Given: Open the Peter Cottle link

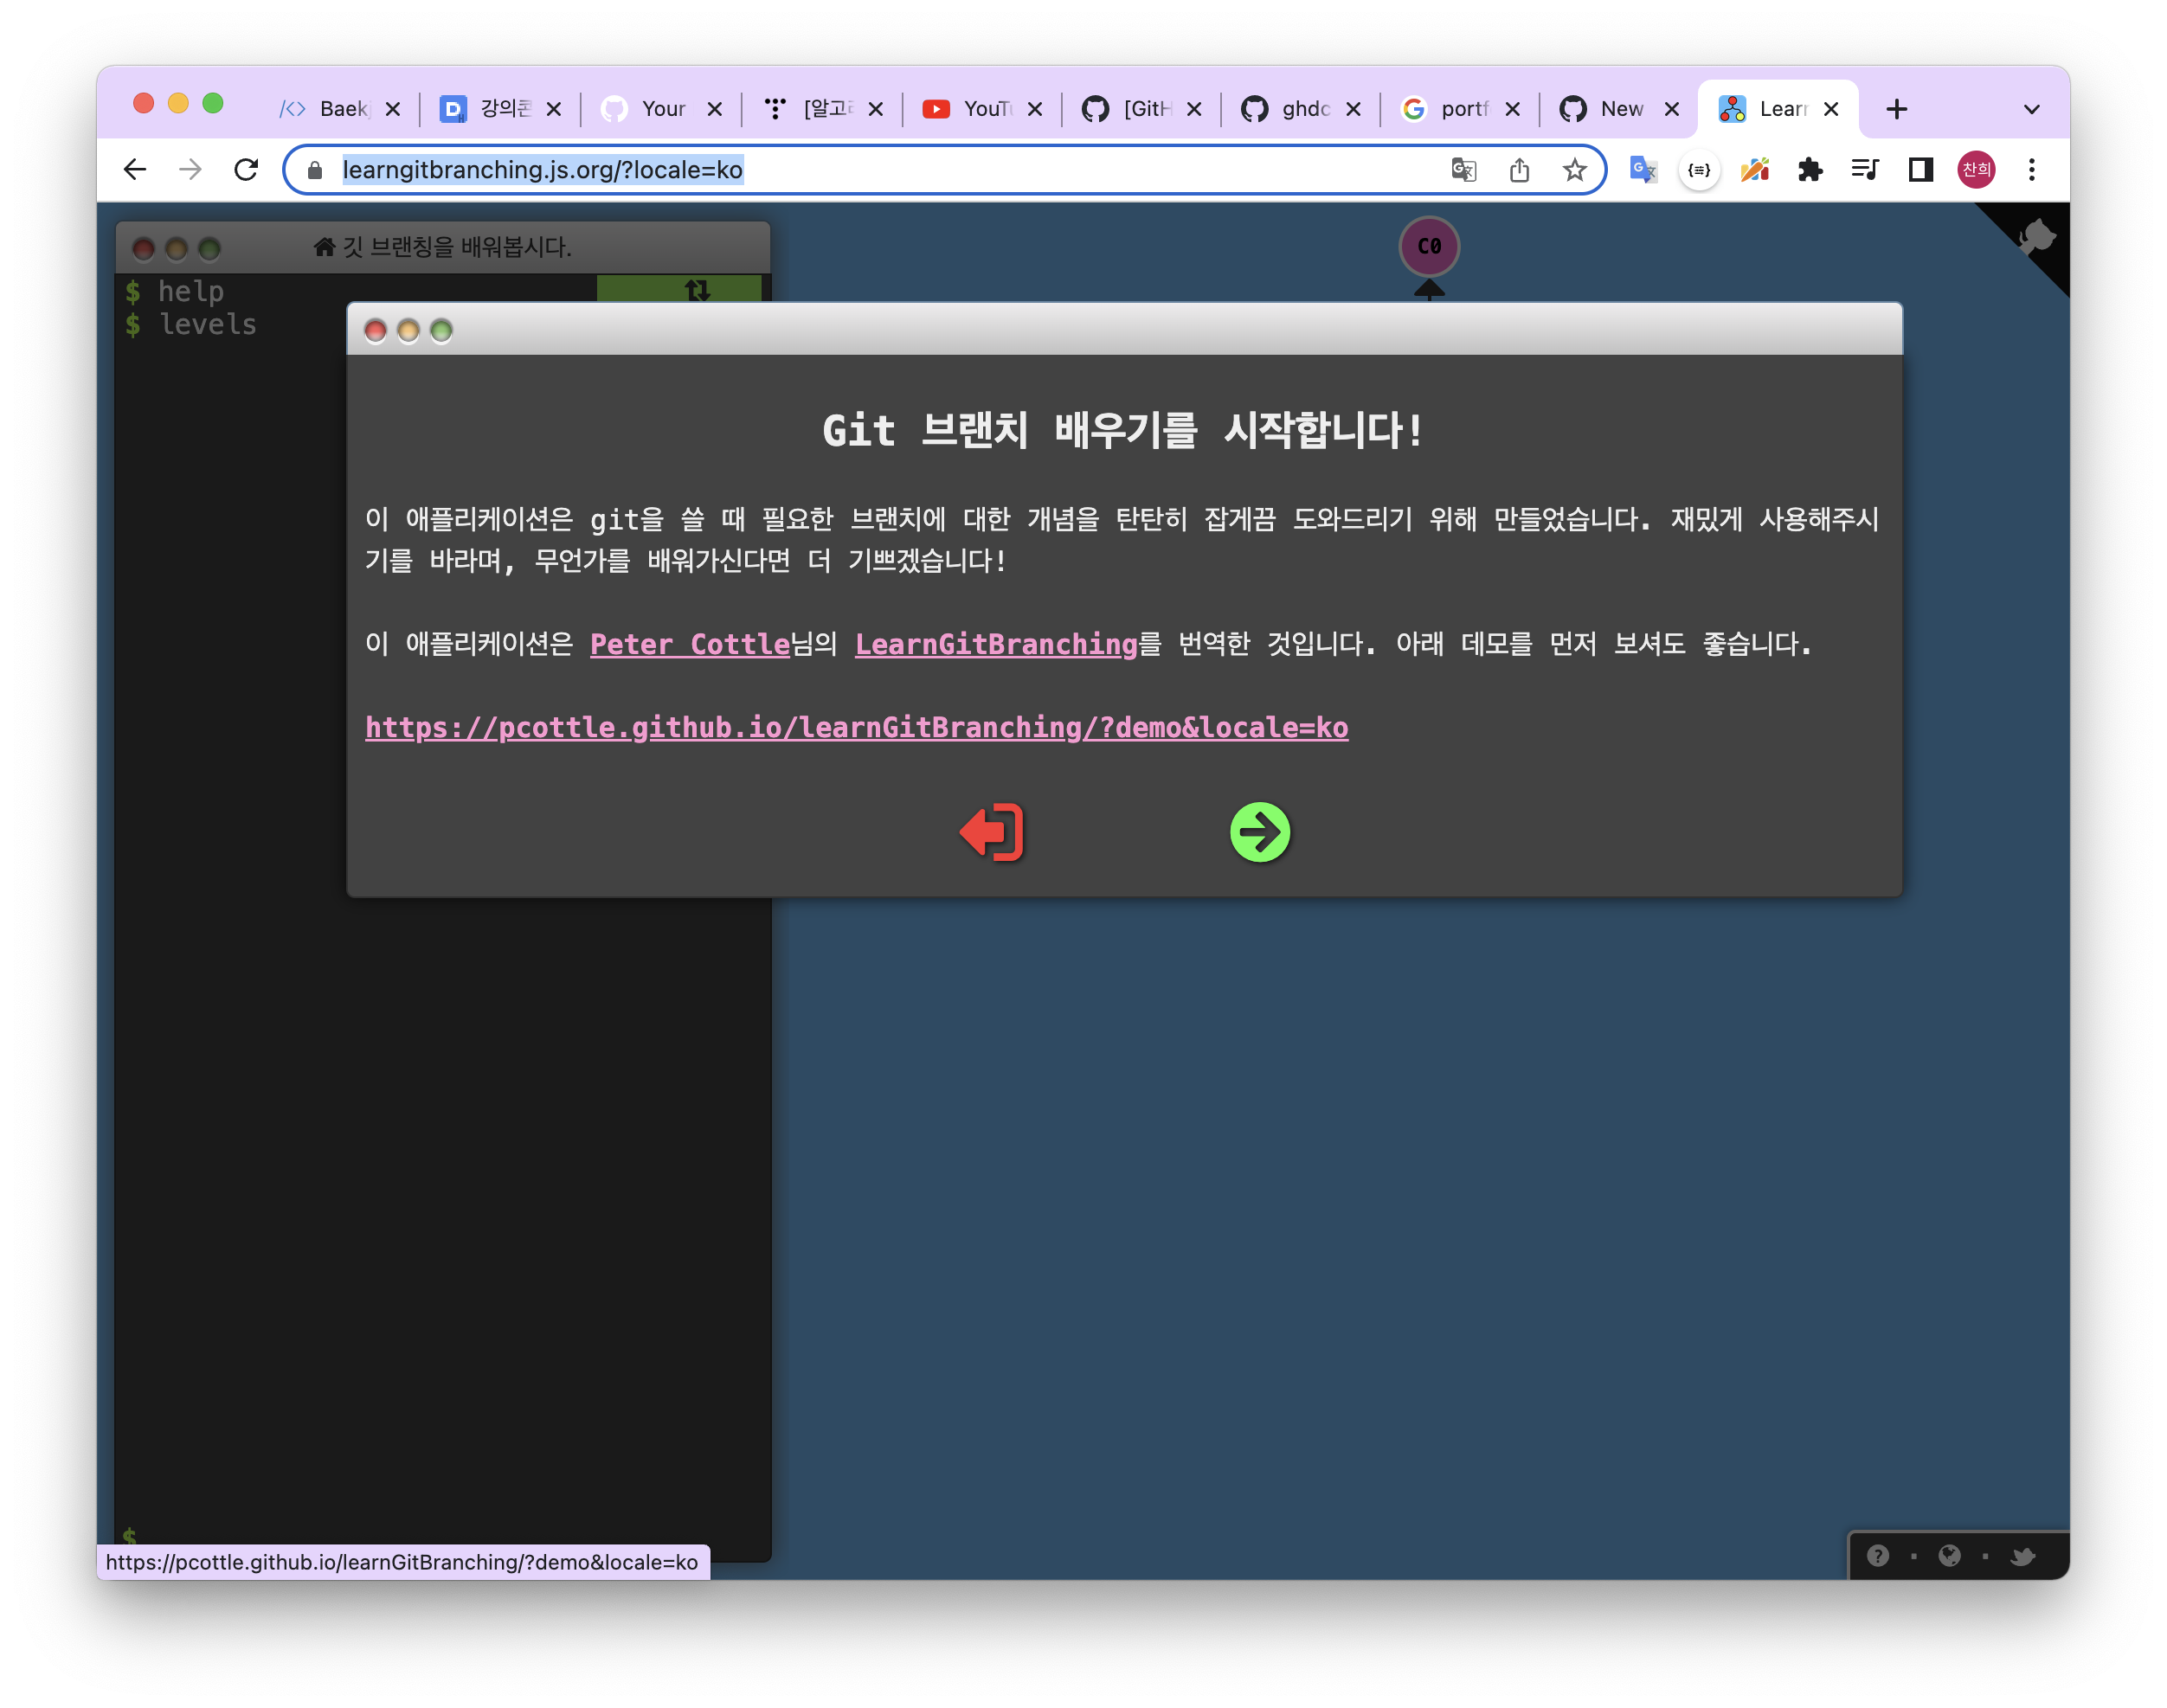Looking at the screenshot, I should point(689,644).
